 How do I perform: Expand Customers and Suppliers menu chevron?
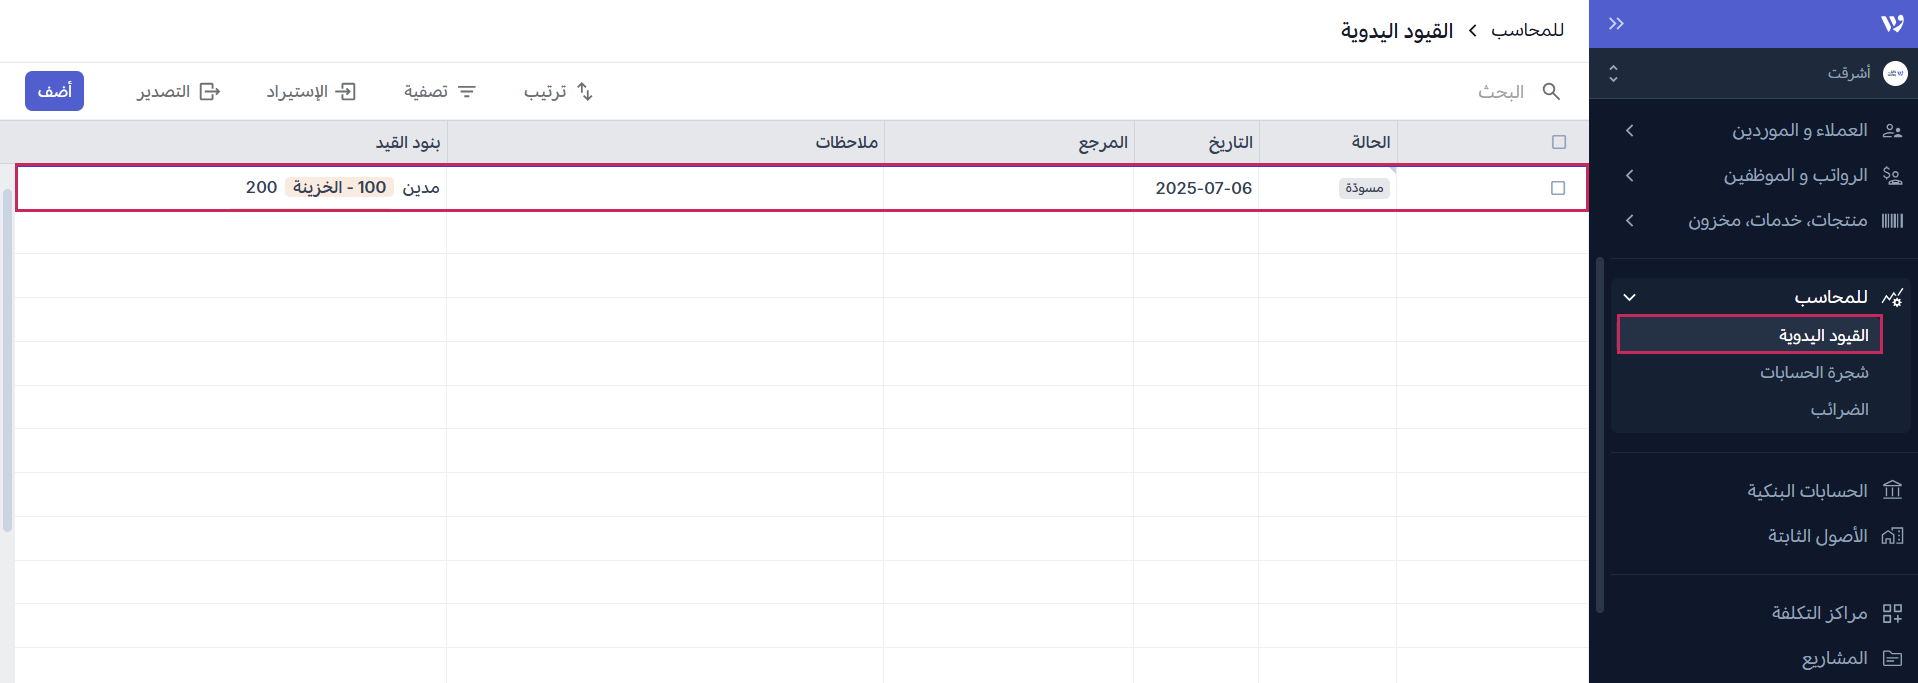[1630, 131]
